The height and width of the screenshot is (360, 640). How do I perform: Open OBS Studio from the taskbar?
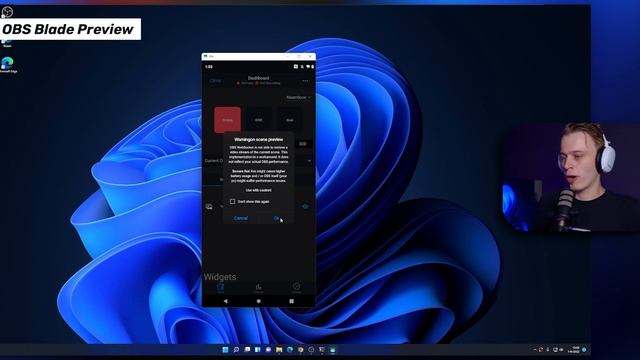311,350
